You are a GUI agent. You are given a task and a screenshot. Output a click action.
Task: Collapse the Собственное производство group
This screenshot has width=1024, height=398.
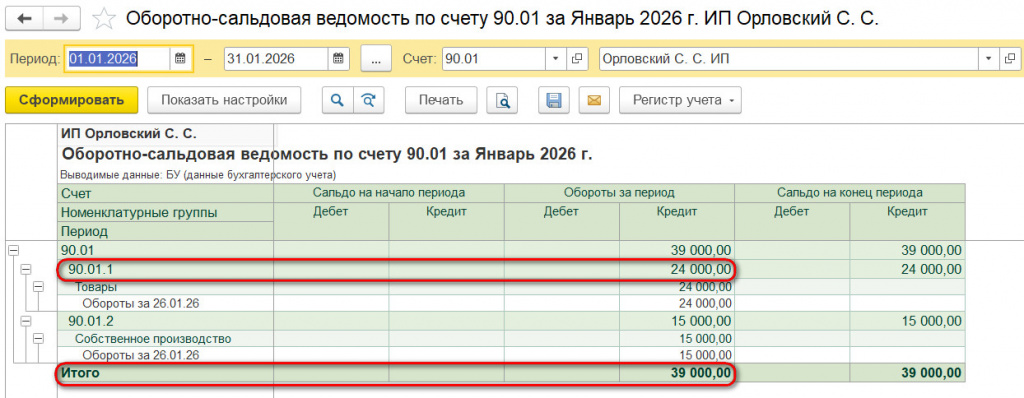[x=38, y=339]
